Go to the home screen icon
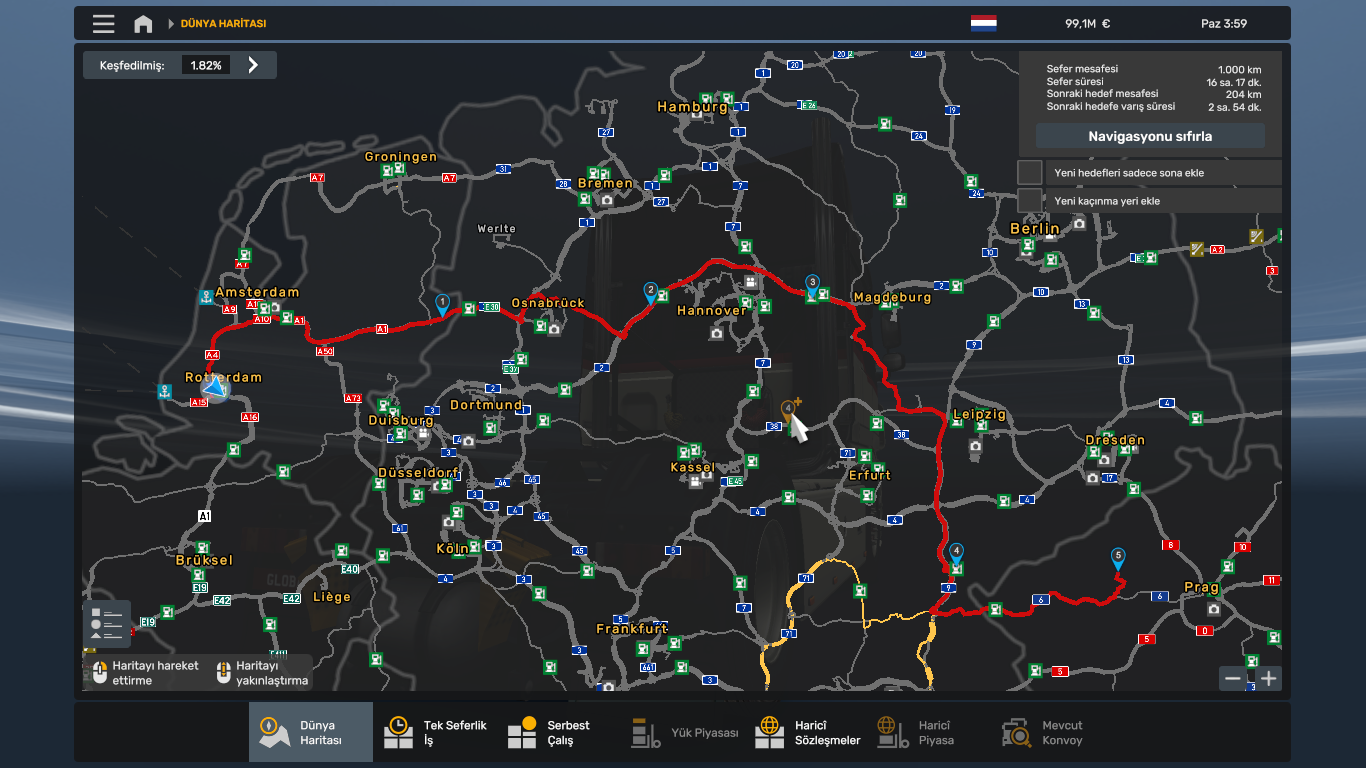The height and width of the screenshot is (768, 1366). click(x=143, y=23)
